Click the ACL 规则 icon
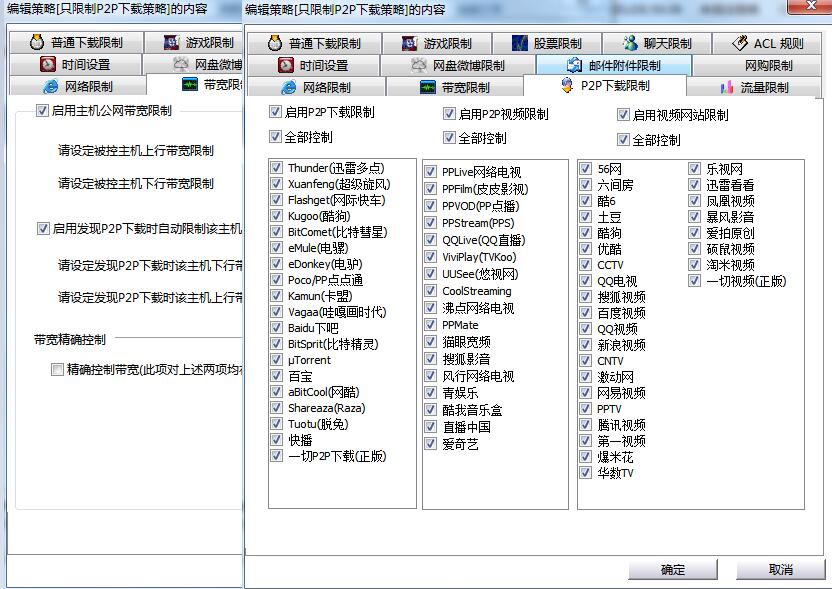 coord(740,43)
